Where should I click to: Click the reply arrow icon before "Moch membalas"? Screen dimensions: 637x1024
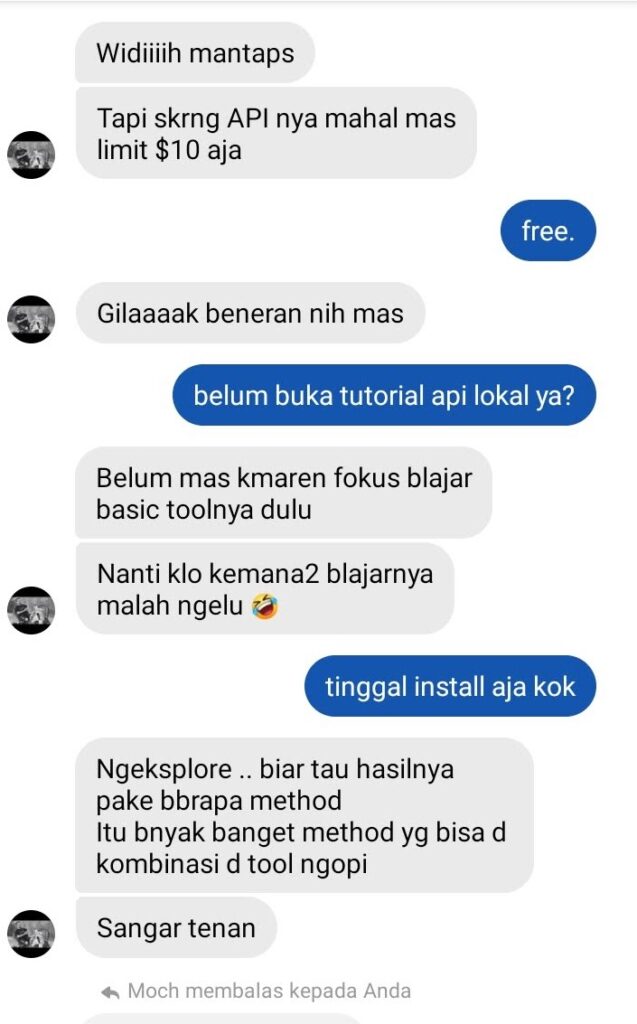tap(110, 993)
